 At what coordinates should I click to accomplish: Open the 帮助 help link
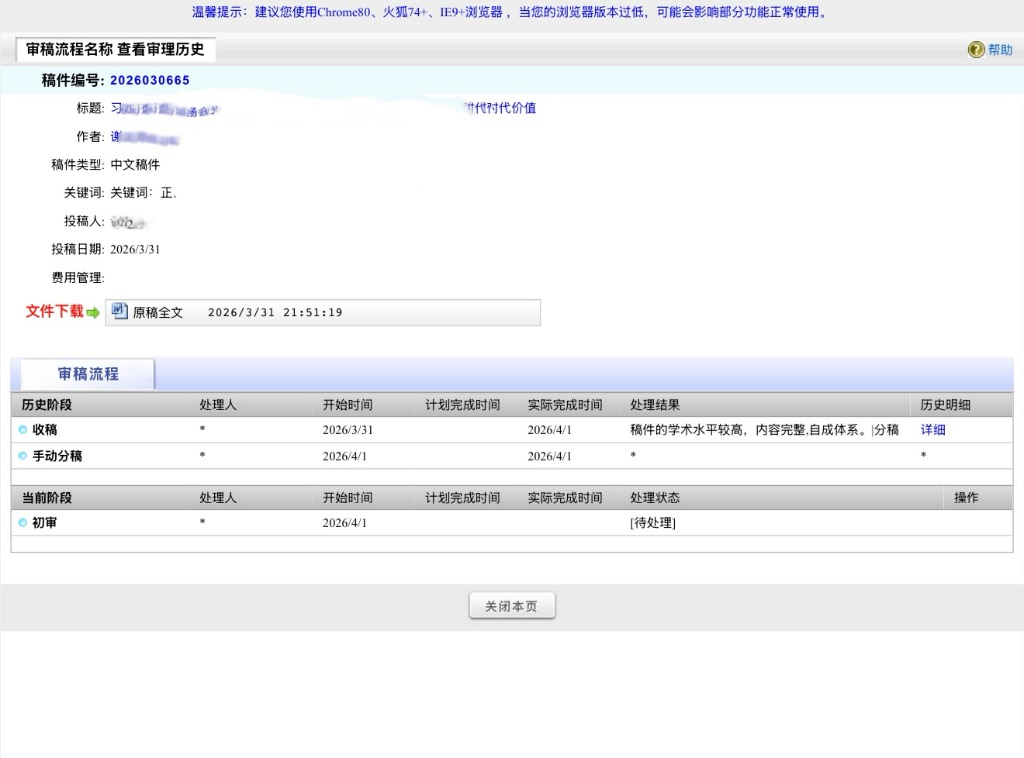point(1000,50)
